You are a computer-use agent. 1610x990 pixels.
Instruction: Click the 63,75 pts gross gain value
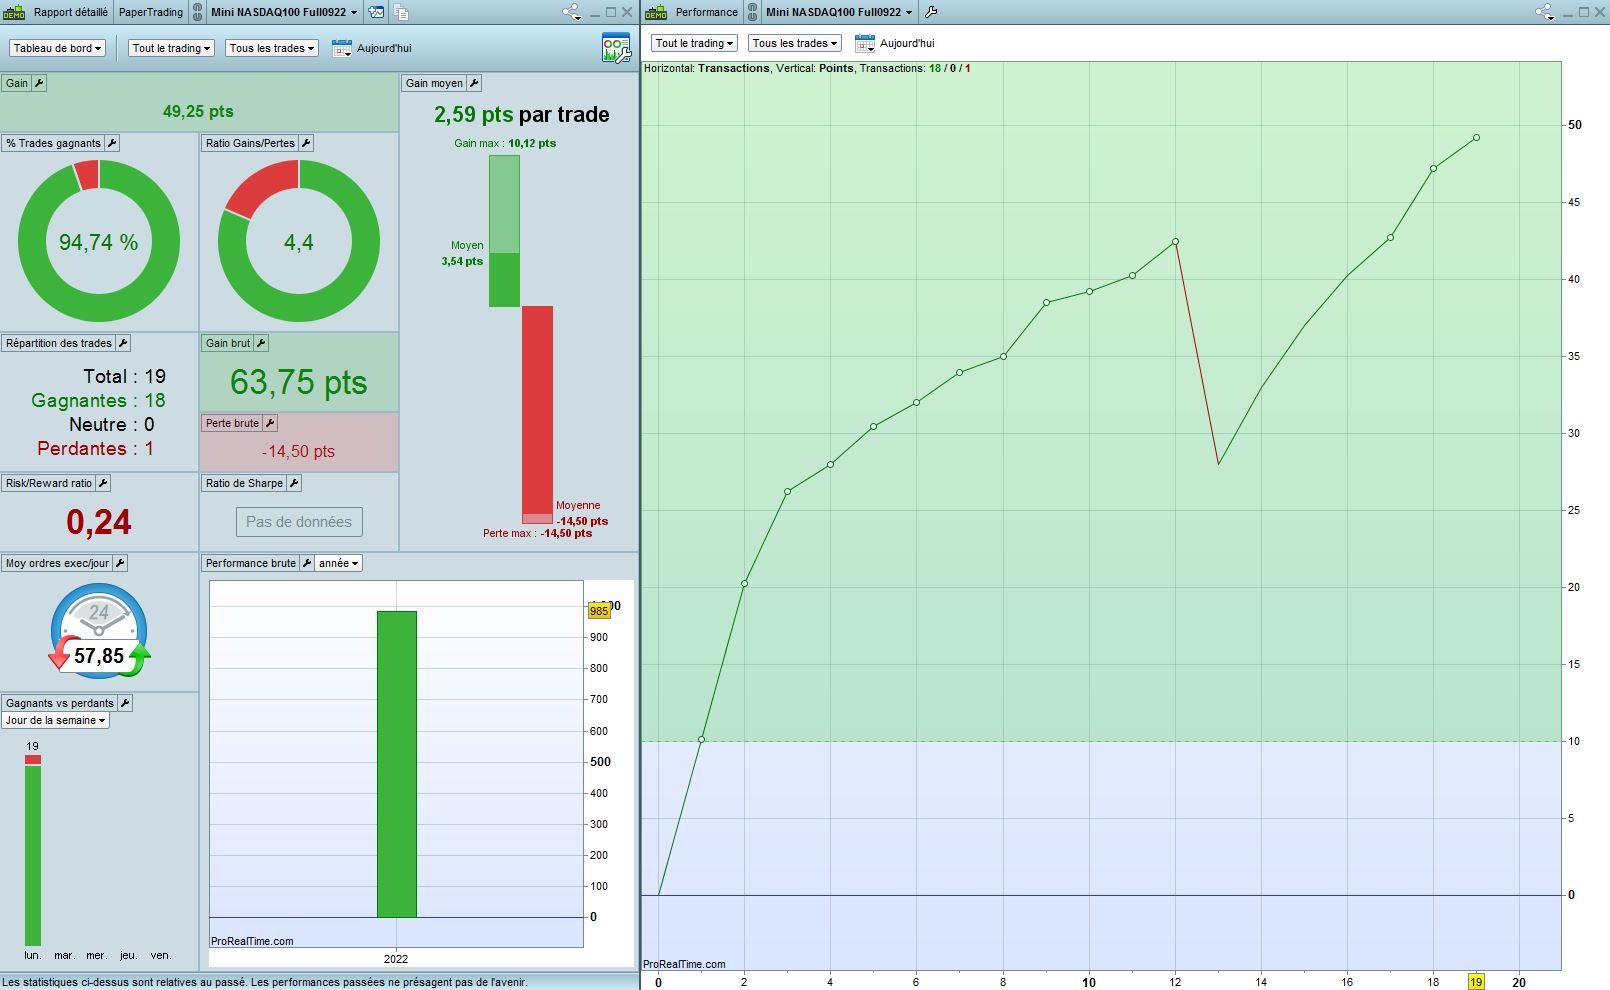[299, 382]
